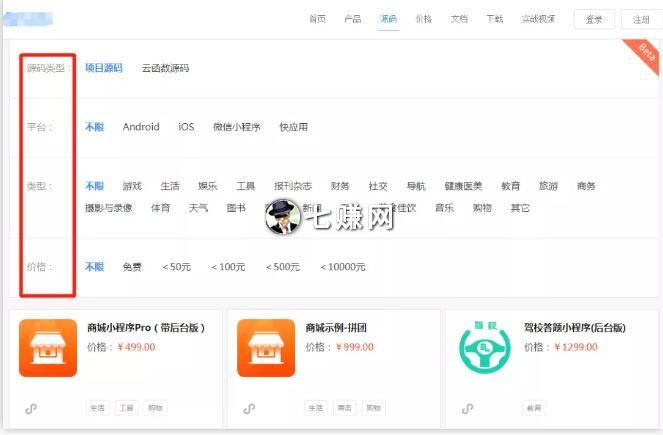This screenshot has width=663, height=435.
Task: Filter price under 500元
Action: [283, 267]
